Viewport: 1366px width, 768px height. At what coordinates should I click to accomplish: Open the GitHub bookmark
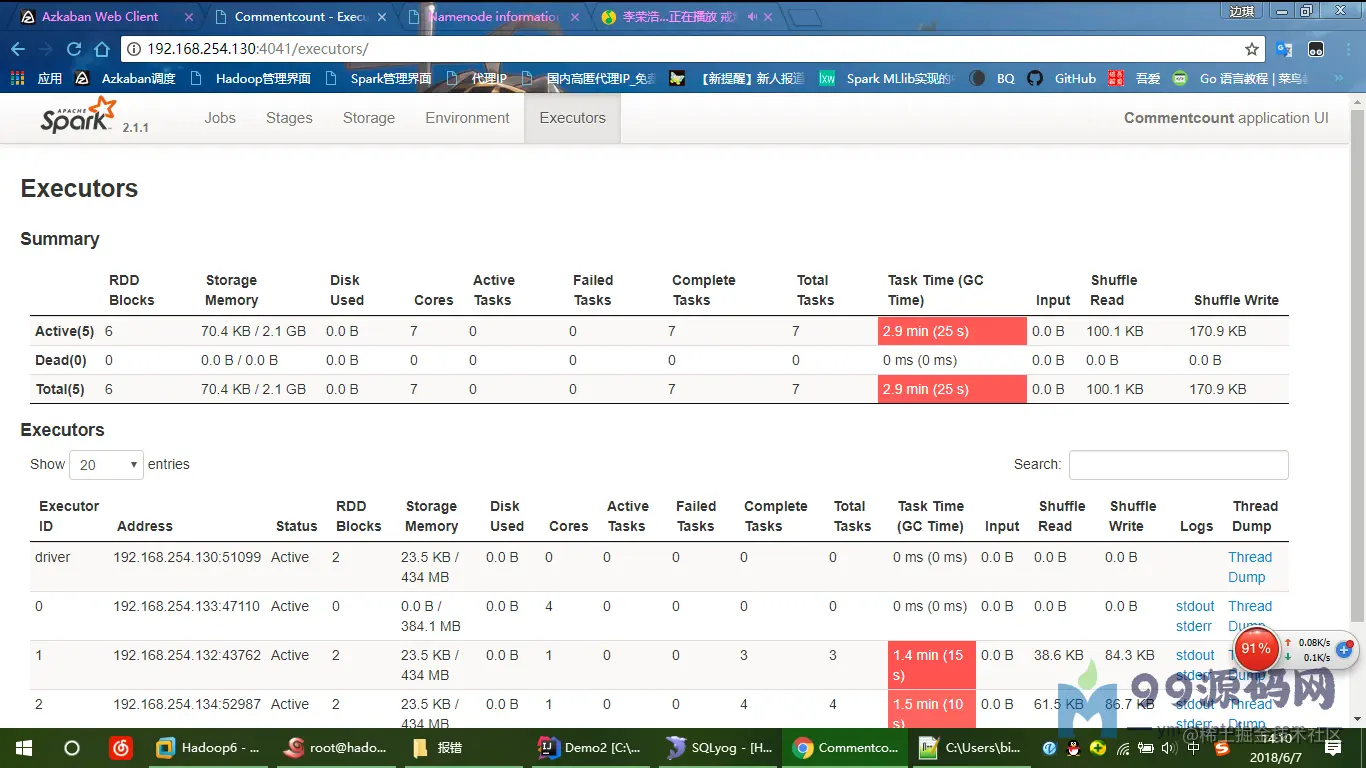tap(1062, 78)
